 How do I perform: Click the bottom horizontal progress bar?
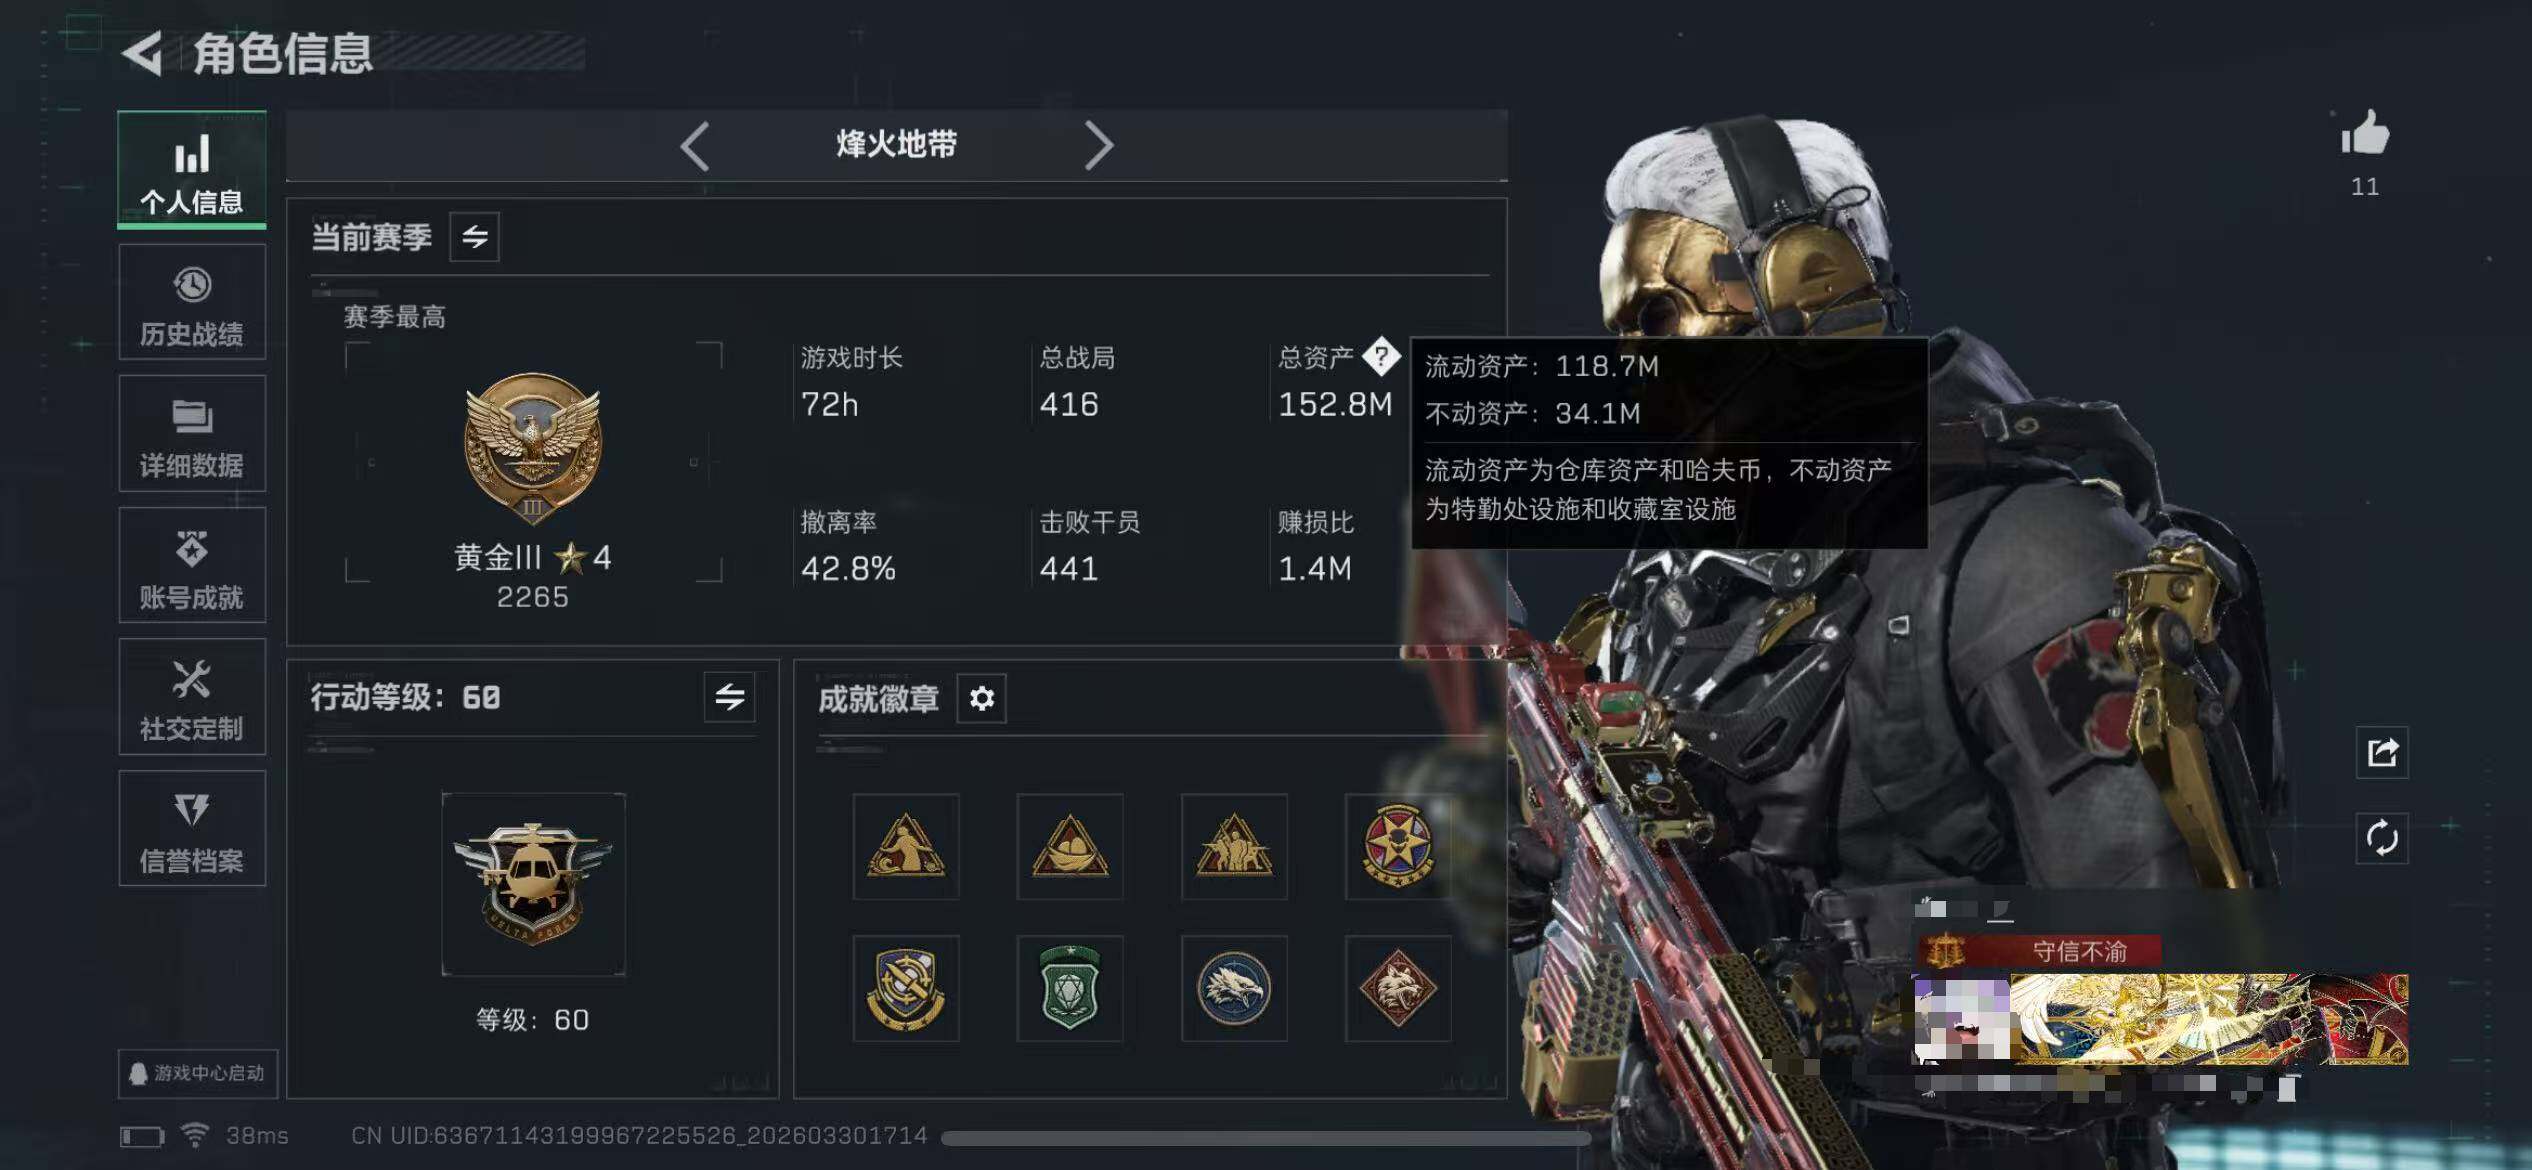tap(1266, 1138)
